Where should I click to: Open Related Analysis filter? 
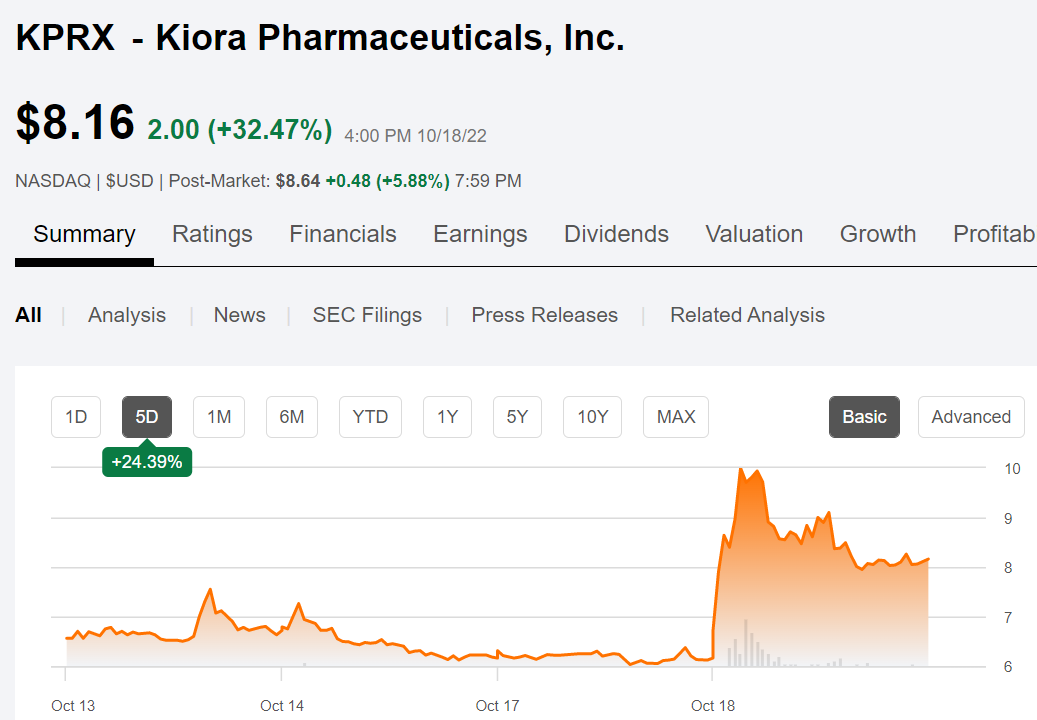tap(747, 315)
